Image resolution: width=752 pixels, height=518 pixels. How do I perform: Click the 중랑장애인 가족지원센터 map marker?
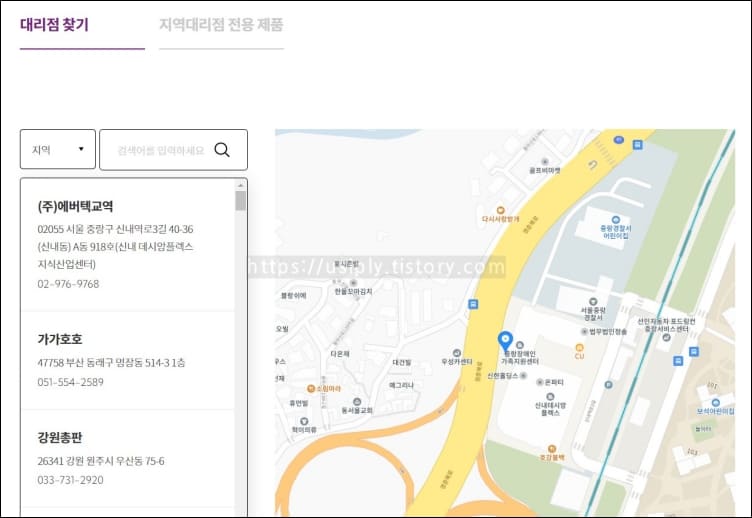point(519,345)
